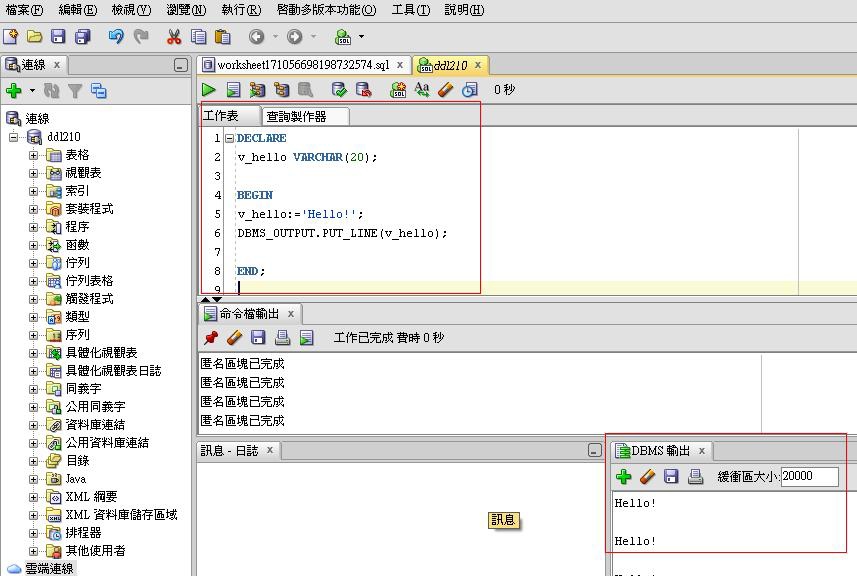The height and width of the screenshot is (576, 857).
Task: Clear script output with eraser icon
Action: coord(234,338)
